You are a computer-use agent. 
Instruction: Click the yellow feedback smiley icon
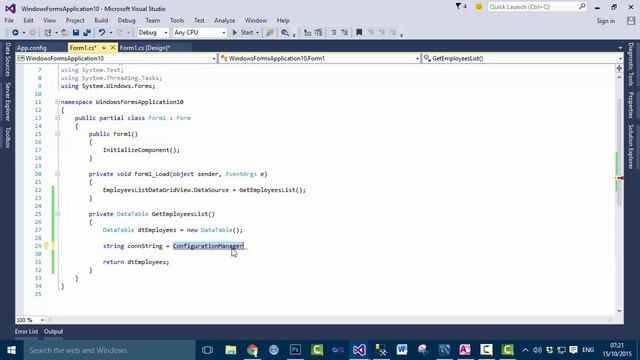479,7
